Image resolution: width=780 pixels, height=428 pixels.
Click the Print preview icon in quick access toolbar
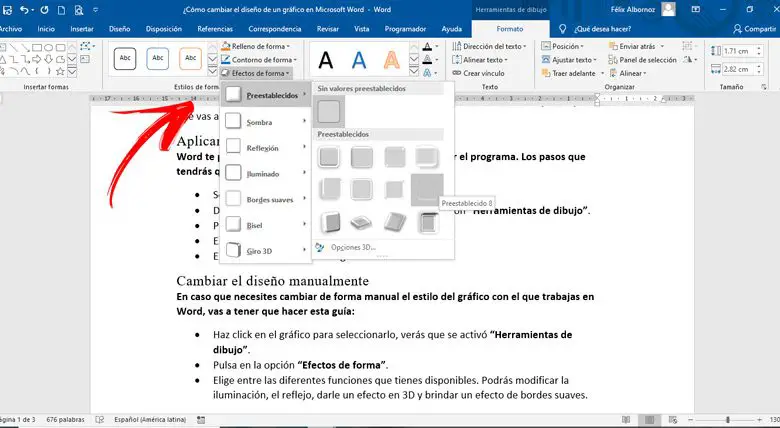(79, 10)
